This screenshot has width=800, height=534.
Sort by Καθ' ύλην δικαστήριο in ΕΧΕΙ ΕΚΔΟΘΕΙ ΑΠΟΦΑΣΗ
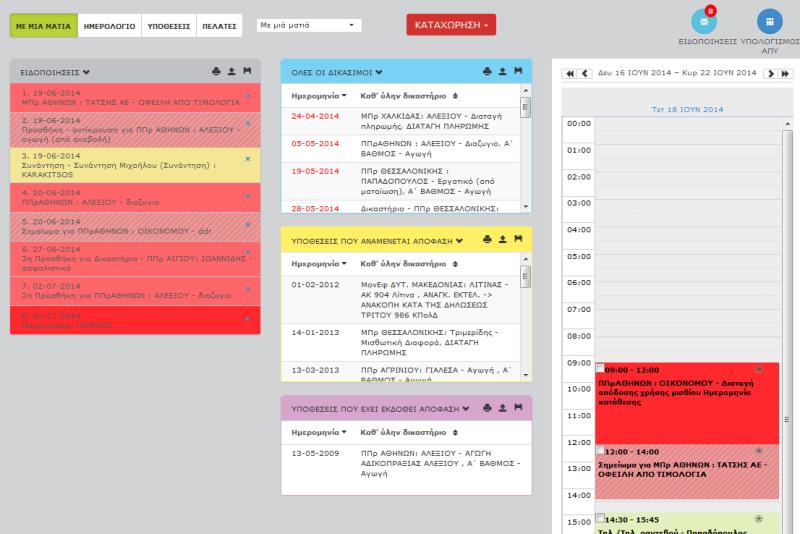click(409, 432)
